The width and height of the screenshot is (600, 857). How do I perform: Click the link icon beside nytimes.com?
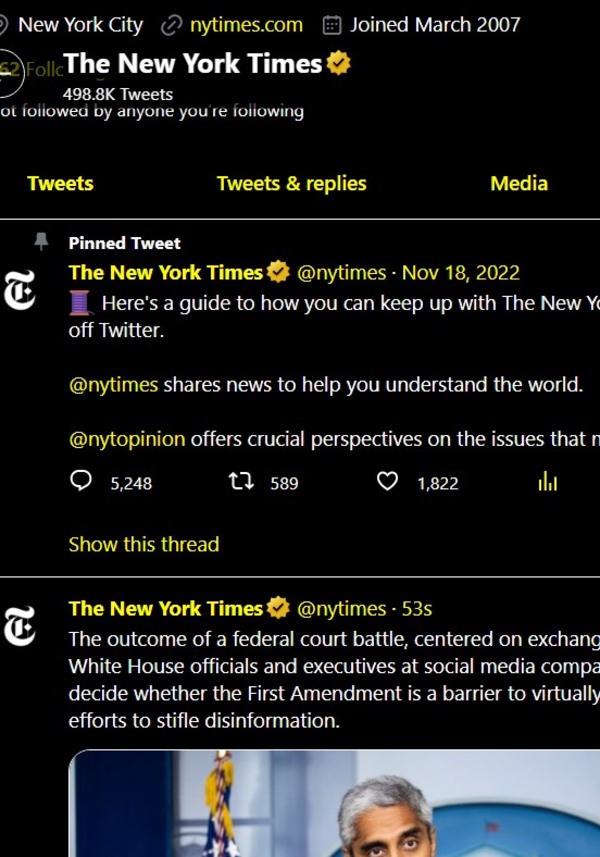(x=172, y=25)
